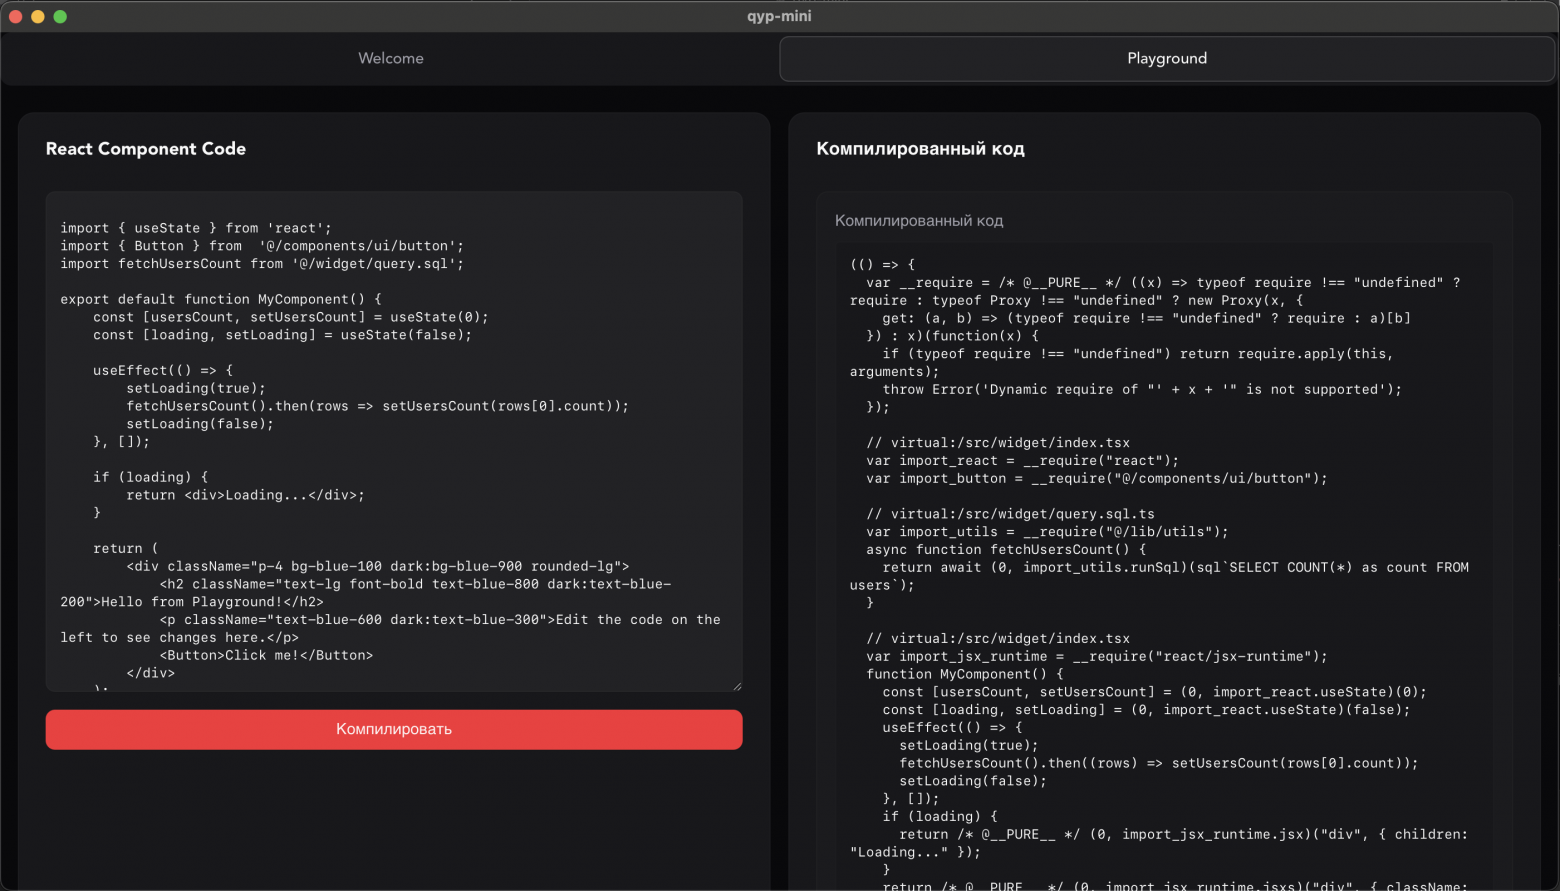The height and width of the screenshot is (891, 1560).
Task: Click the bold "Компилированный код" panel heading
Action: click(x=920, y=148)
